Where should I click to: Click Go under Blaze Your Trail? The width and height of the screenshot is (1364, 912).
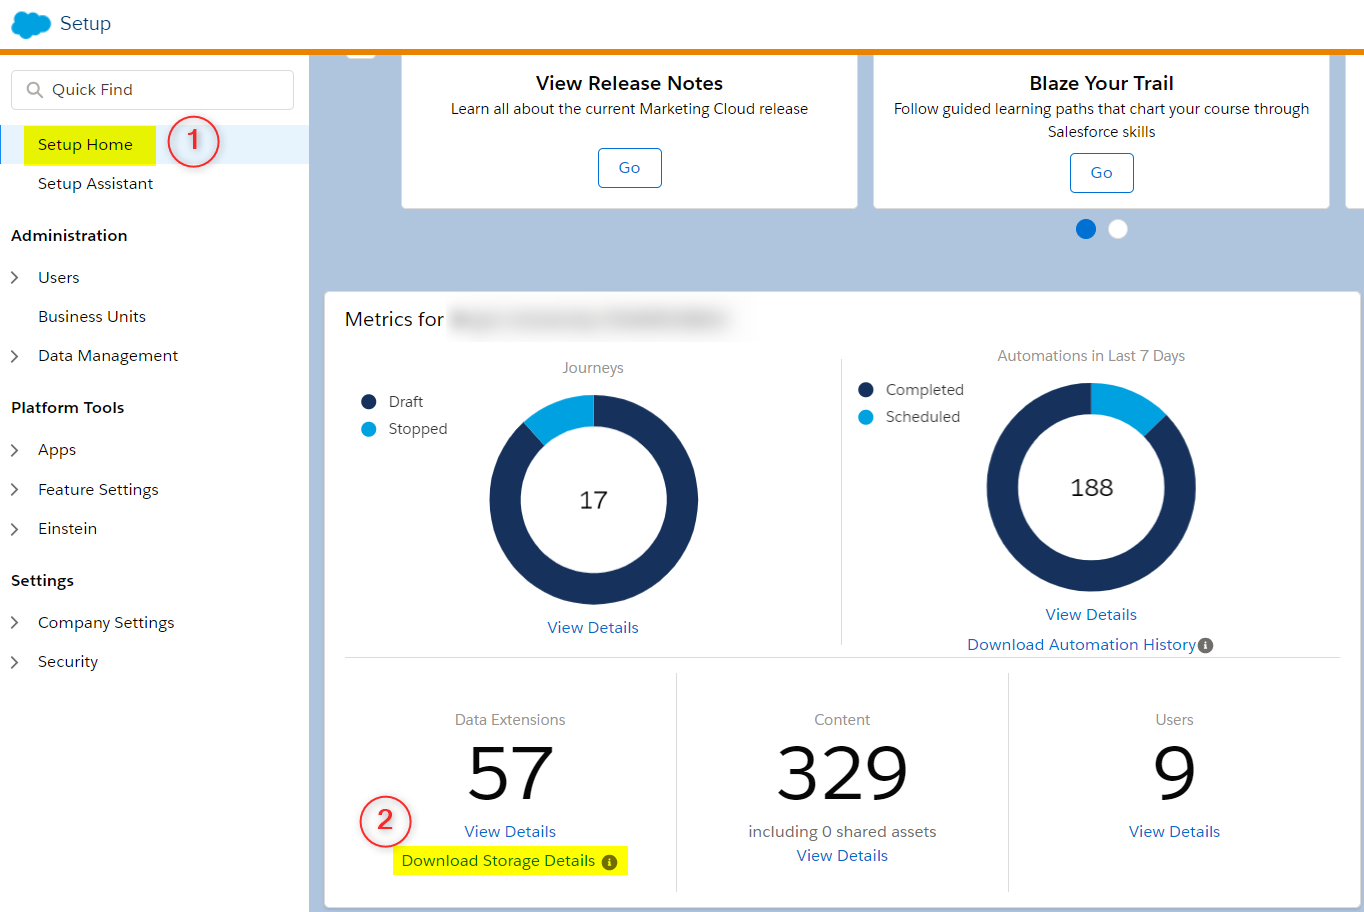pos(1102,173)
